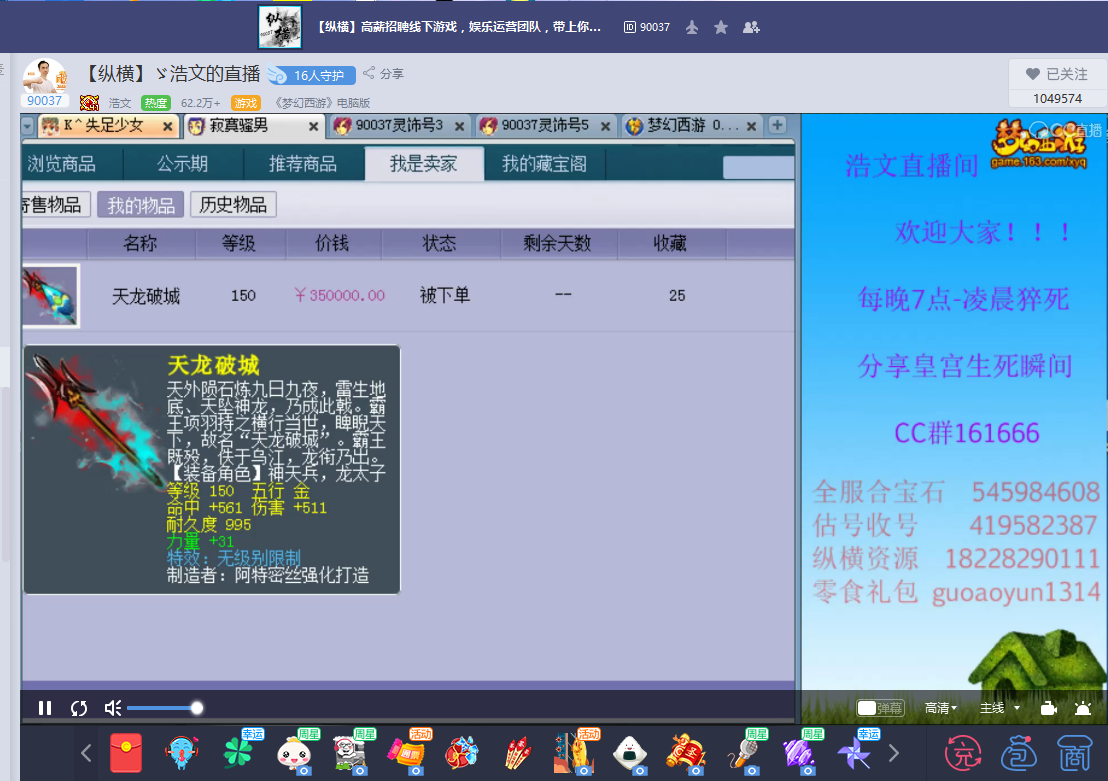The image size is (1108, 781).
Task: Select the panda car gift
Action: pos(350,754)
